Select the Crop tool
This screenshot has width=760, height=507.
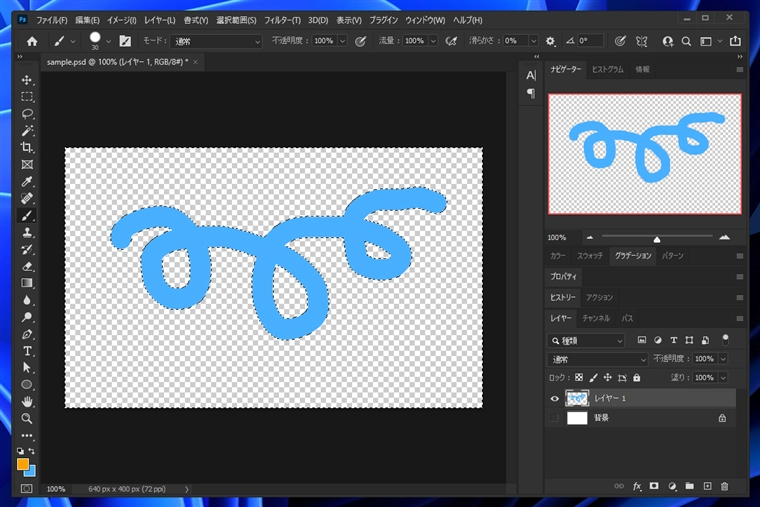click(x=27, y=148)
